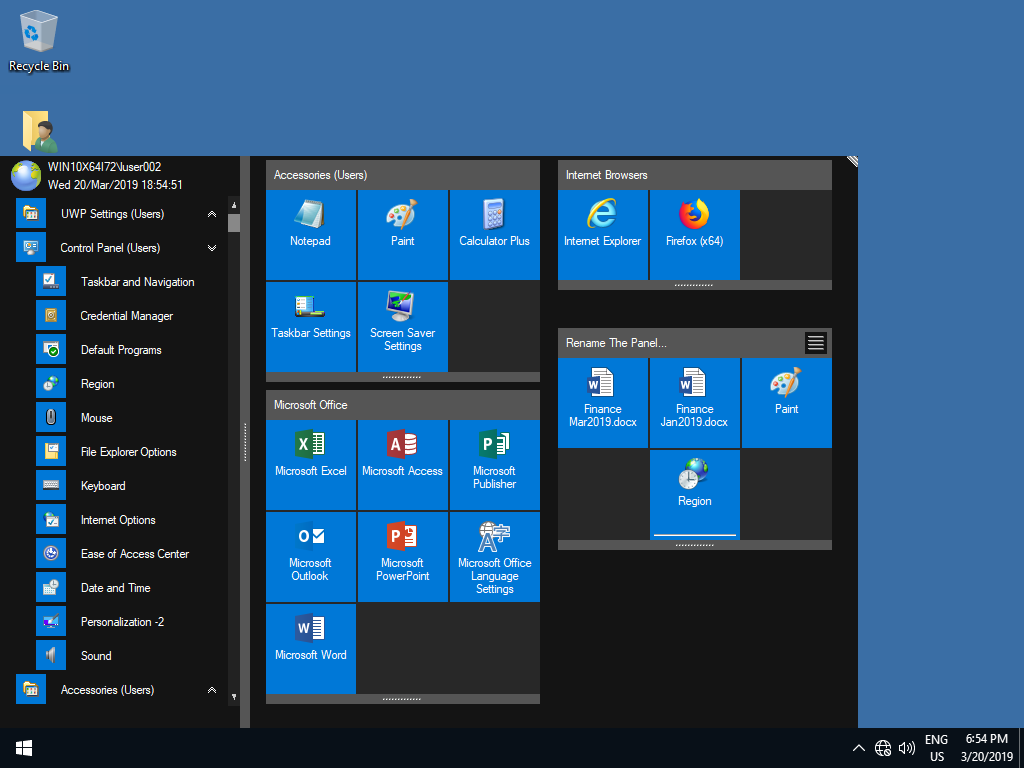Click the Windows Start button

24,748
